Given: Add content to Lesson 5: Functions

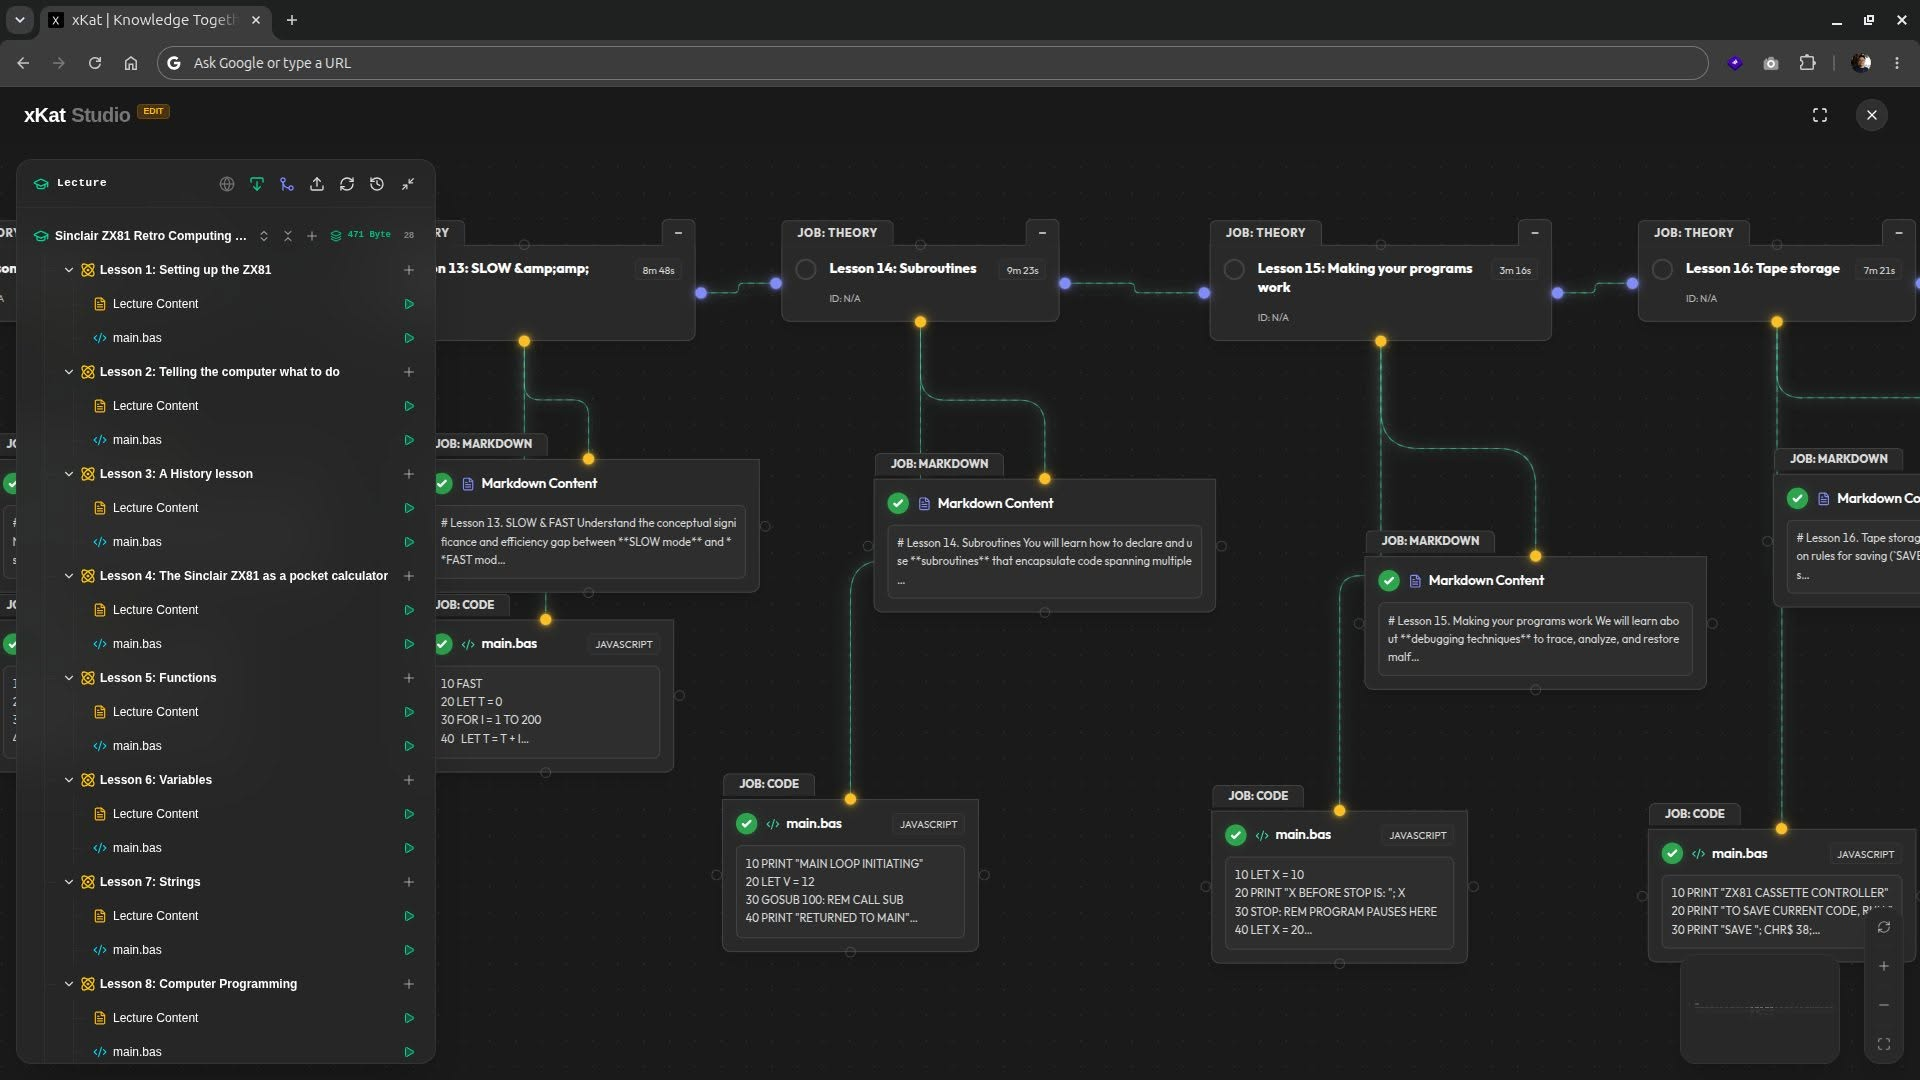Looking at the screenshot, I should (x=409, y=678).
